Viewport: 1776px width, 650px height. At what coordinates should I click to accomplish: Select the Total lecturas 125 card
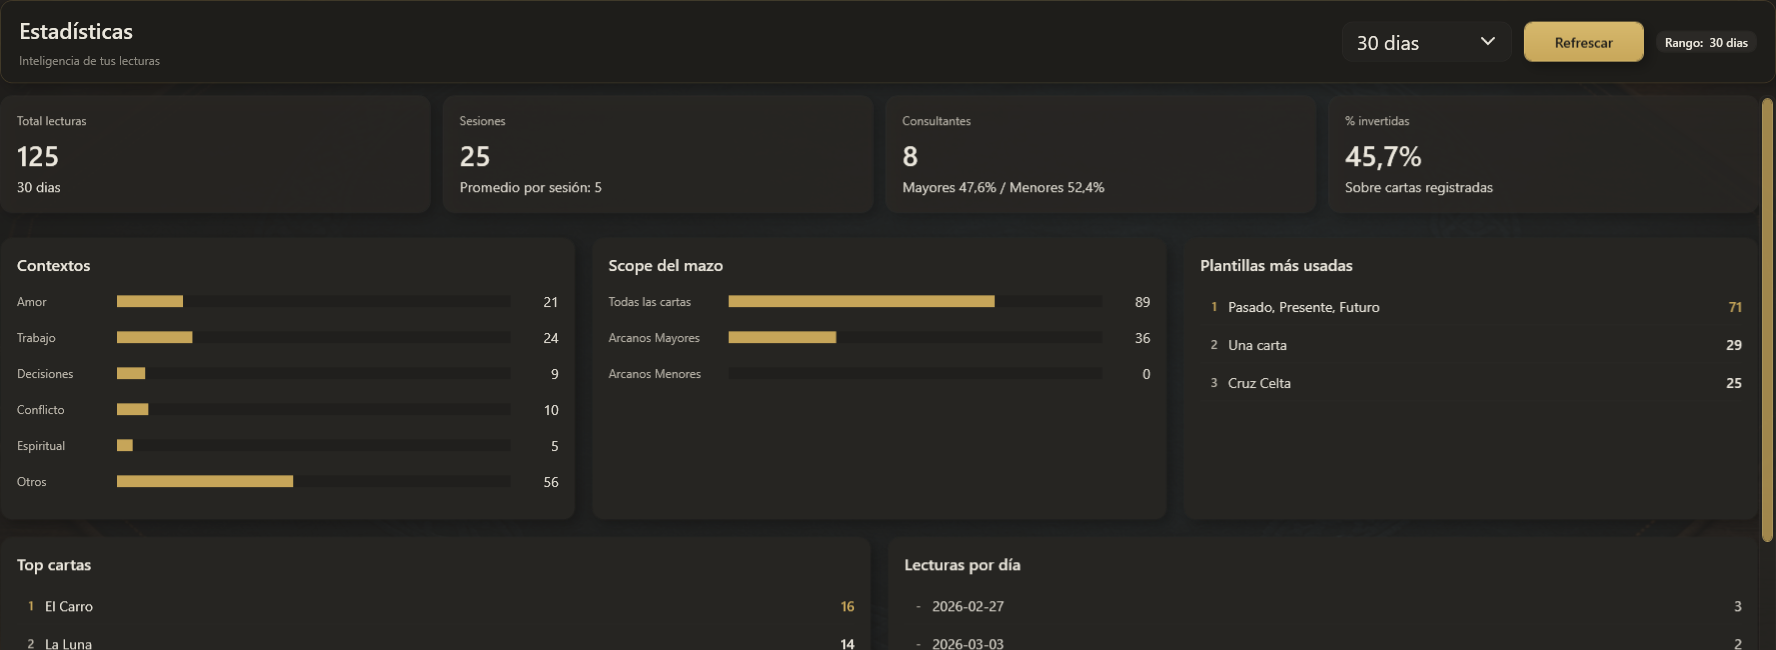pyautogui.click(x=215, y=154)
